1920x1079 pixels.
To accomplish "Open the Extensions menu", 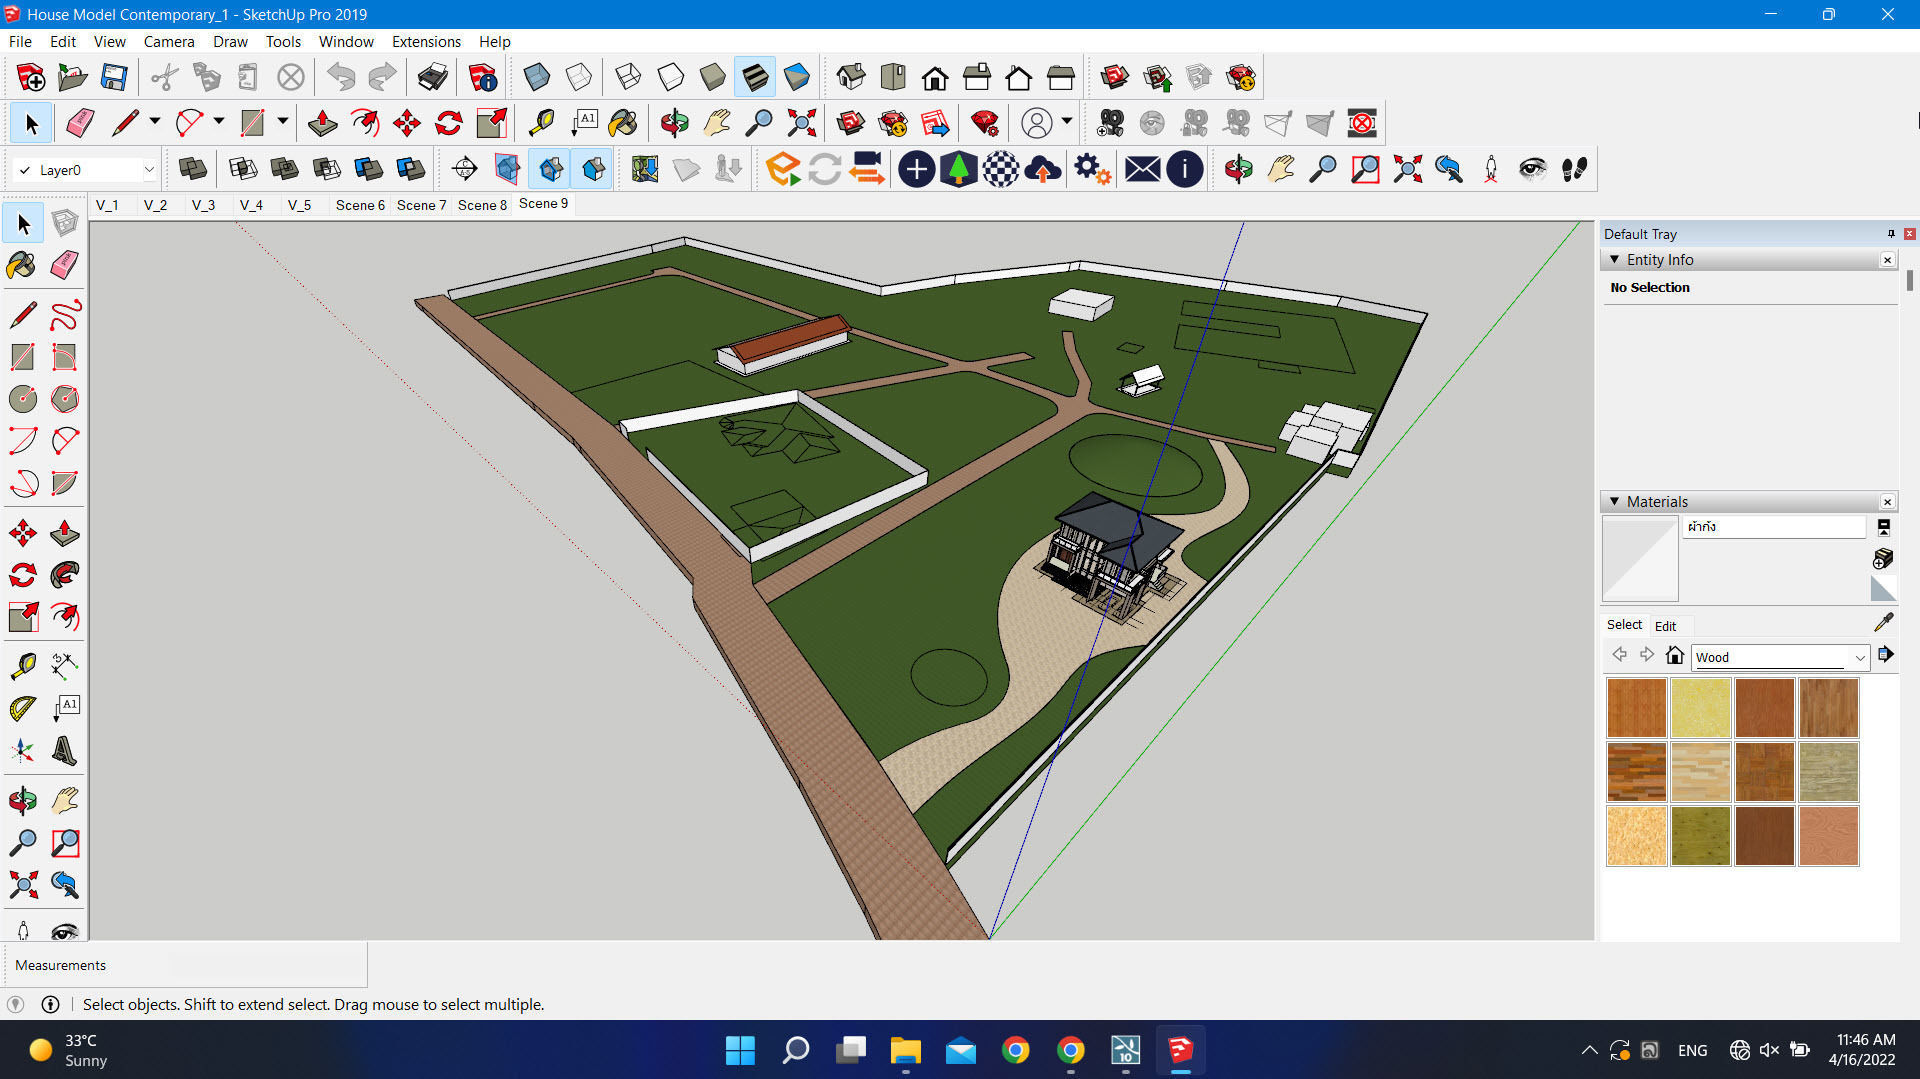I will 426,41.
